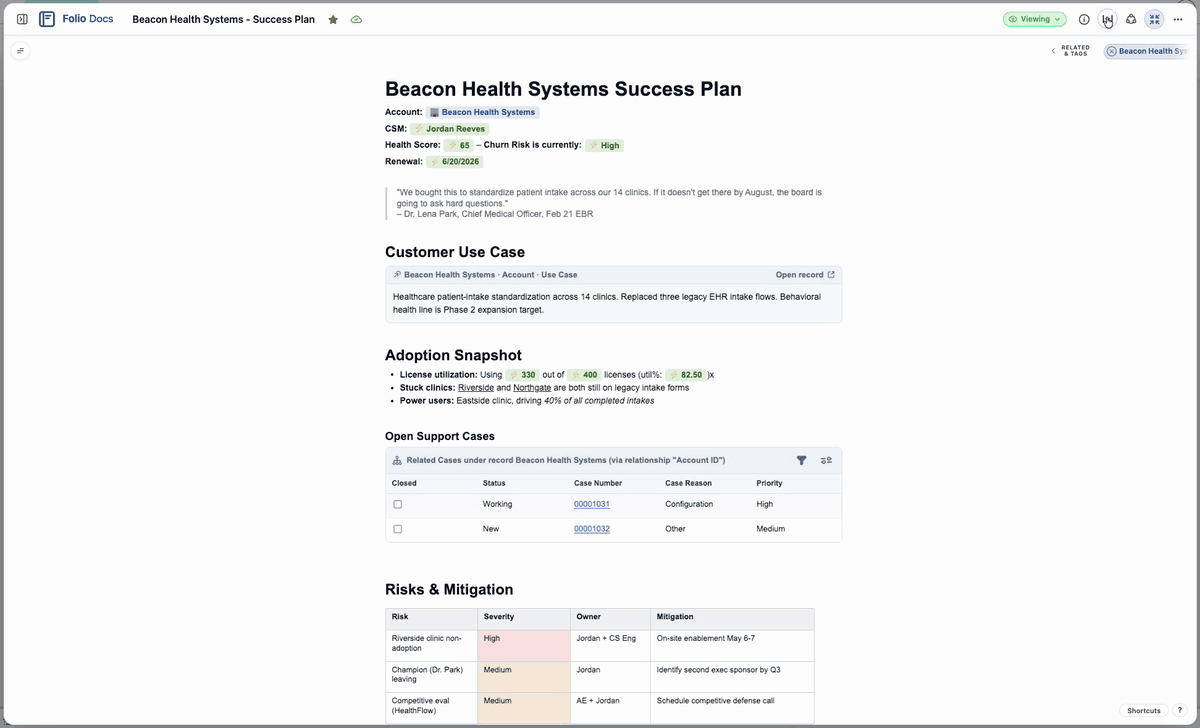
Task: Click the Configuration case reason cell
Action: point(689,505)
